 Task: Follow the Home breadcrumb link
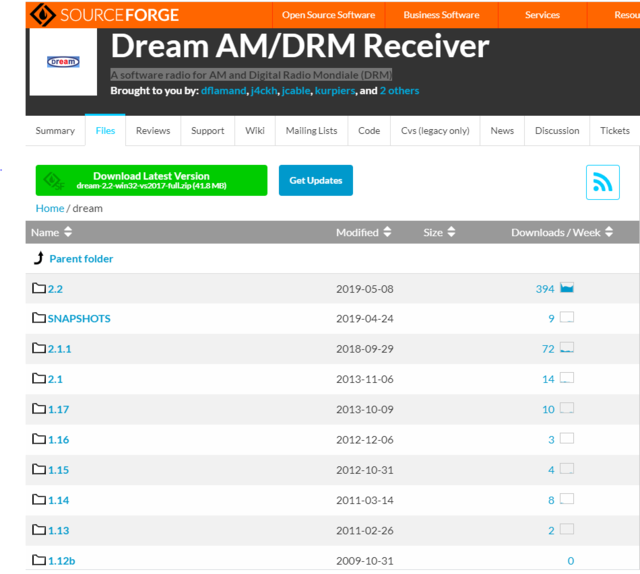pyautogui.click(x=50, y=208)
